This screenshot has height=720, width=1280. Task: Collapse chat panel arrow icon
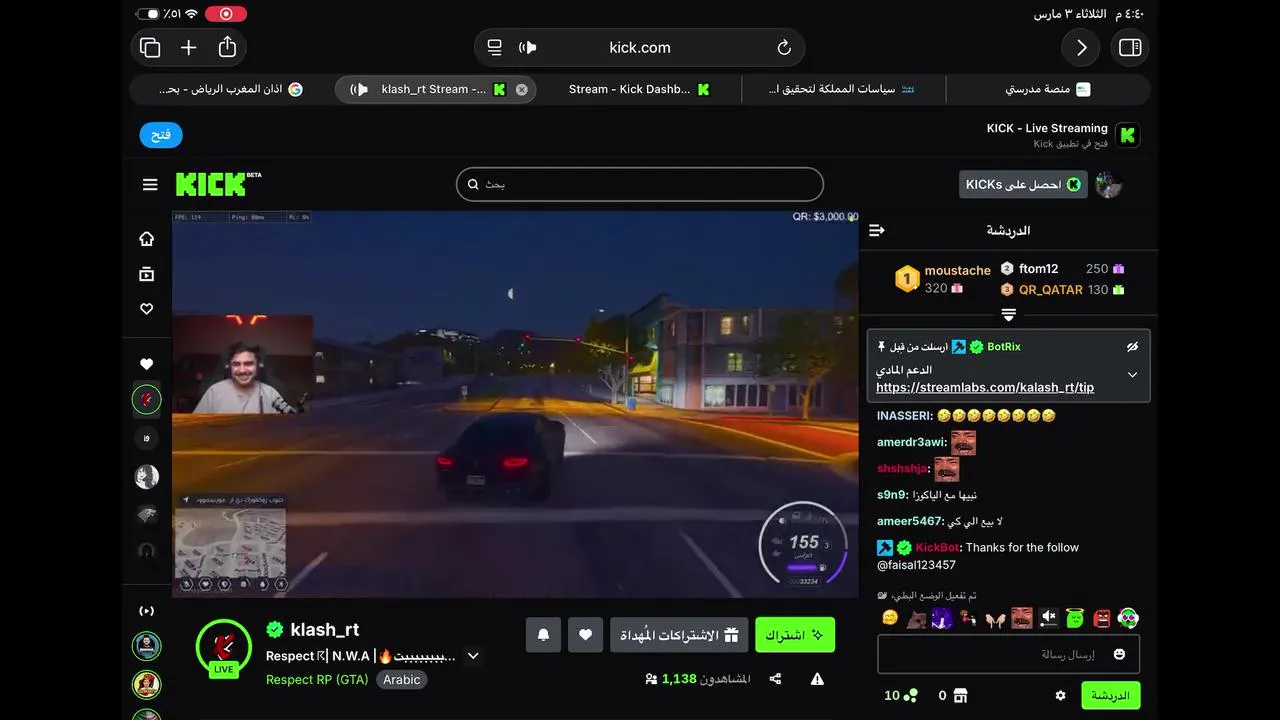click(877, 230)
